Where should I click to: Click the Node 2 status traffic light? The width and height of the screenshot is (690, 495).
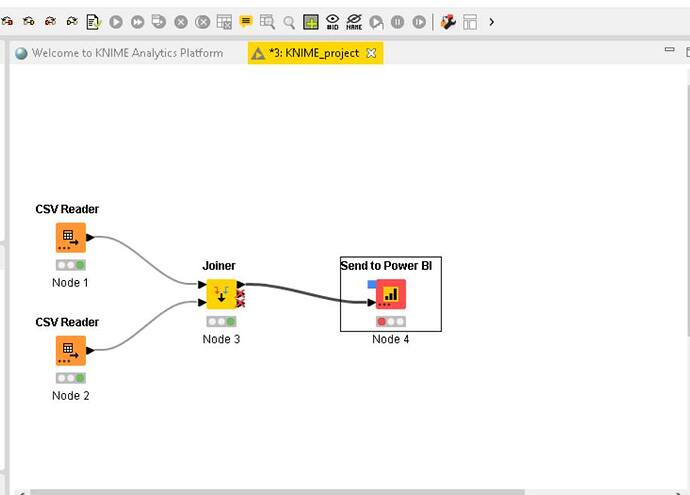[71, 378]
